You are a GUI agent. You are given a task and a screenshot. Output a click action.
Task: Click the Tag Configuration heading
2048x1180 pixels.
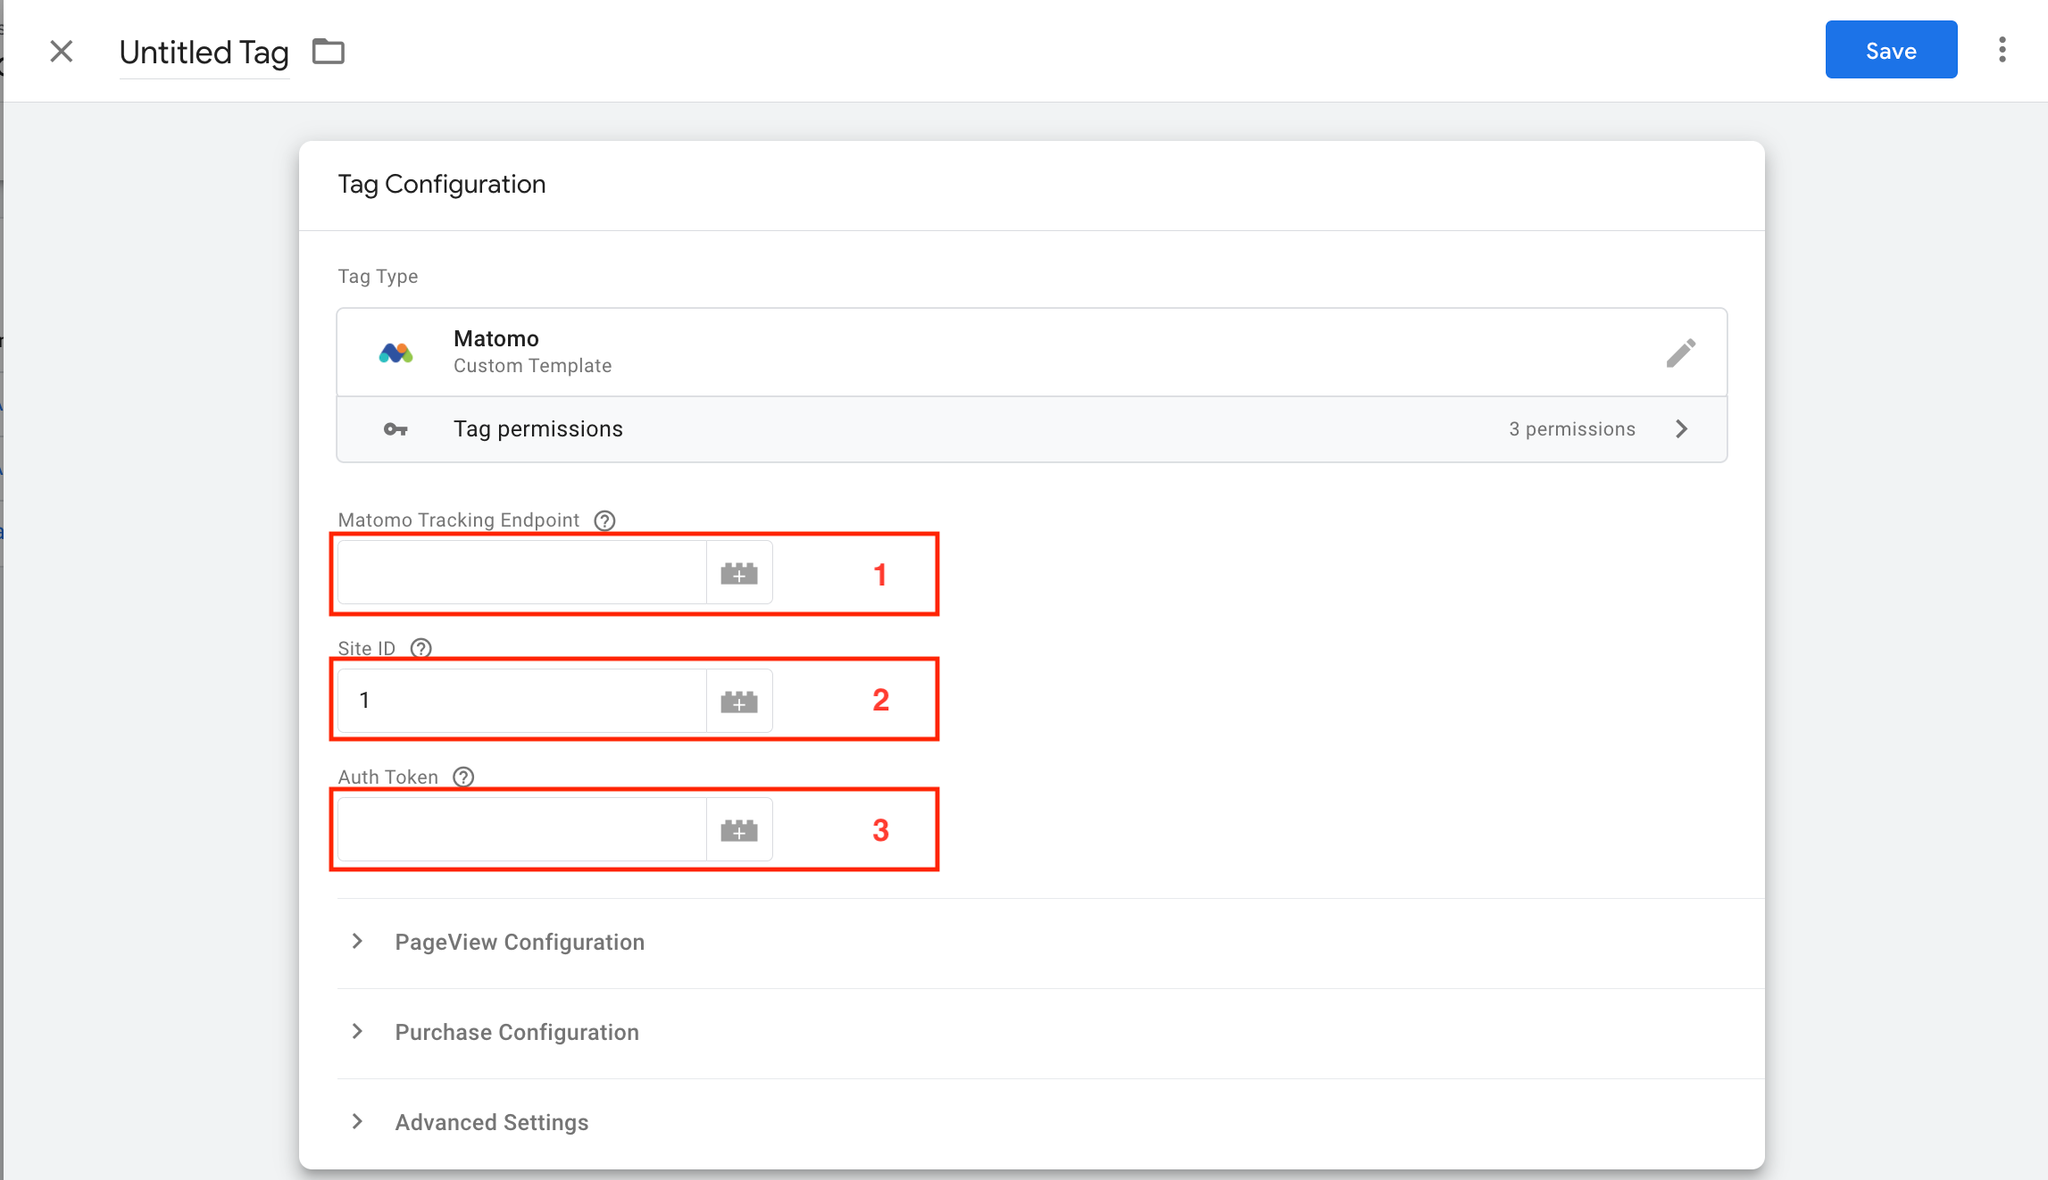[x=442, y=184]
